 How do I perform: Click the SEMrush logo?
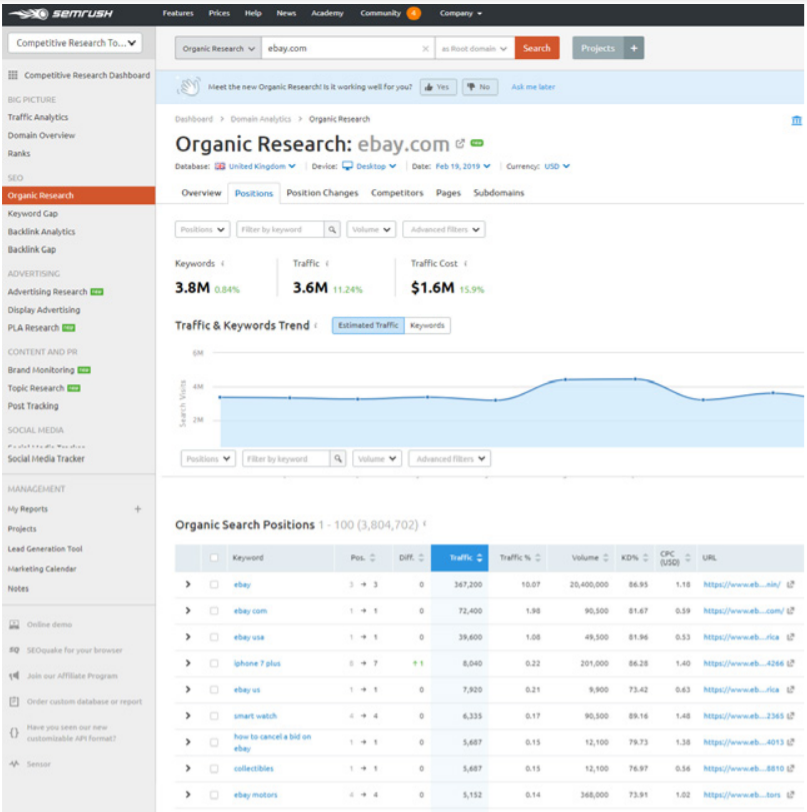pos(61,13)
